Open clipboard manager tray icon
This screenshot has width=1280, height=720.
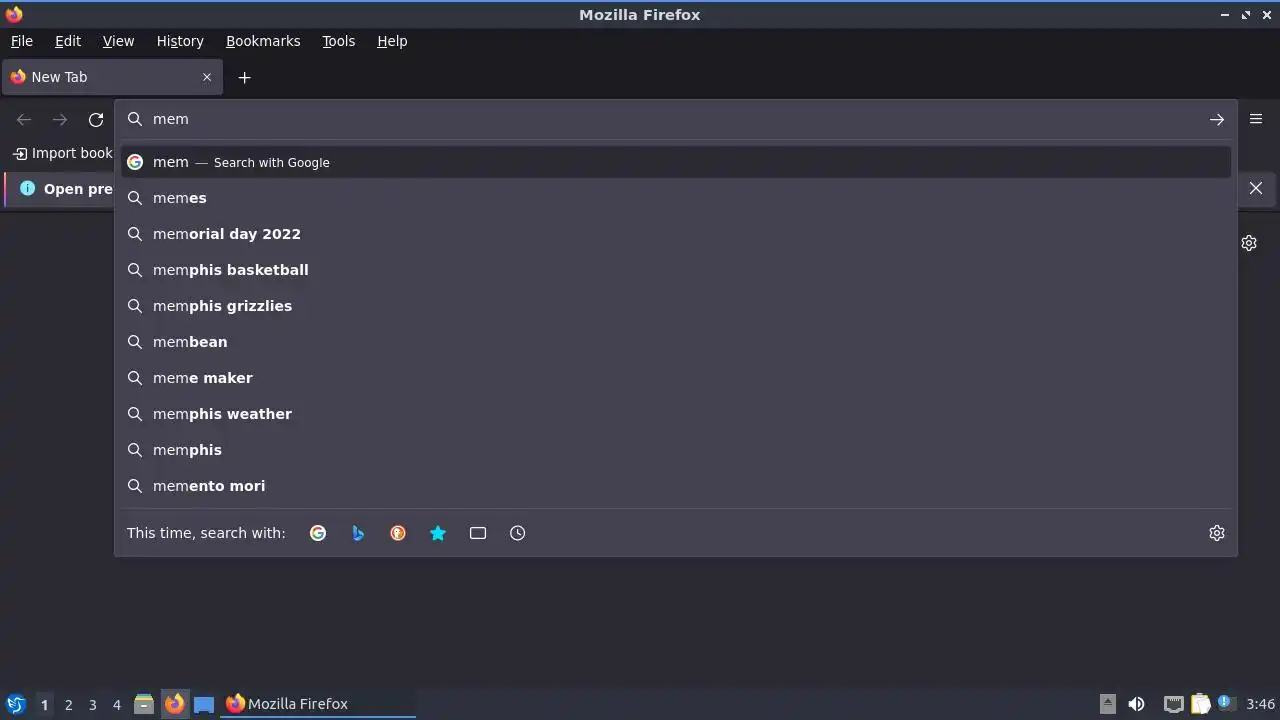(x=1200, y=704)
